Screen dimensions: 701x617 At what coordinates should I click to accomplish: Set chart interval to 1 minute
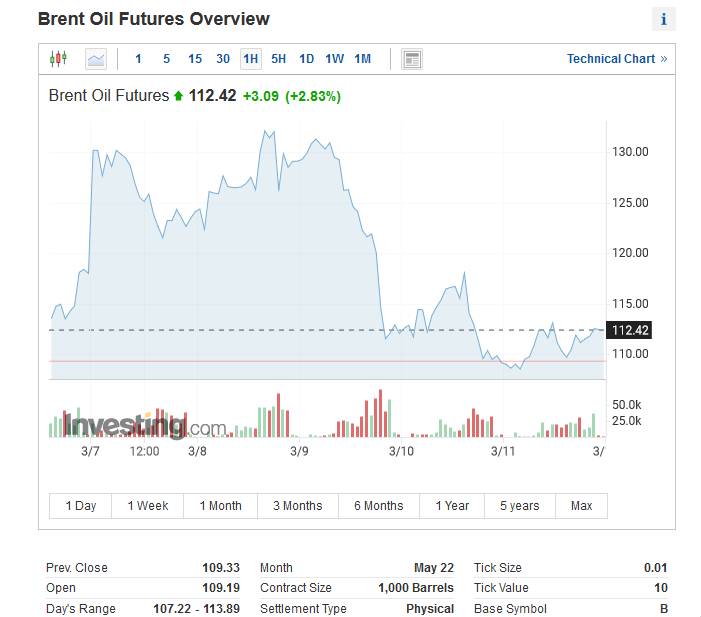tap(138, 59)
